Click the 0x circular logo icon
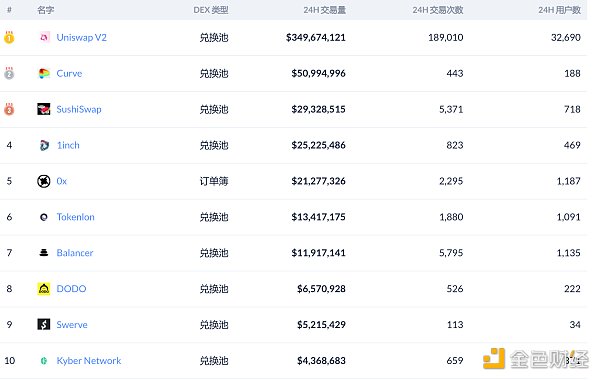 click(x=44, y=181)
